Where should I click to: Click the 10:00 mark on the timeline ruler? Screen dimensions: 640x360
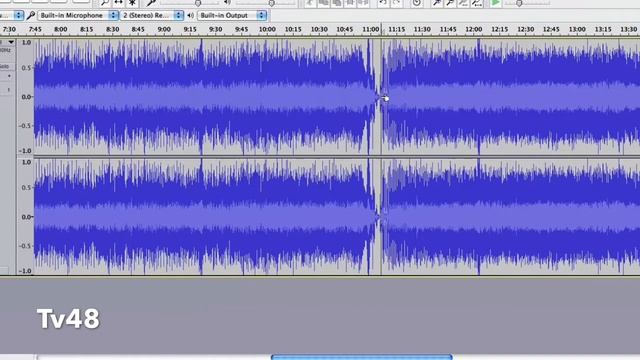coord(267,29)
